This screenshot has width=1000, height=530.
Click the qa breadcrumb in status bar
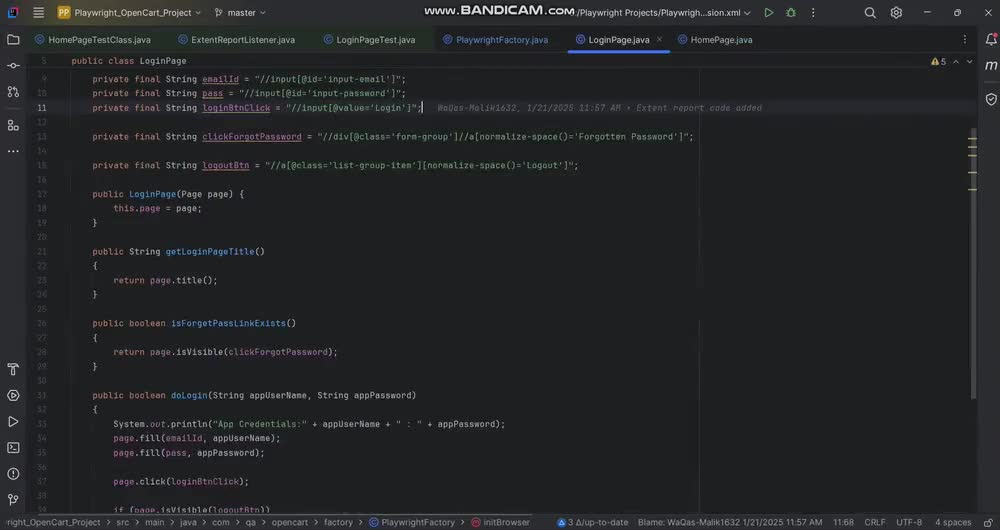251,522
